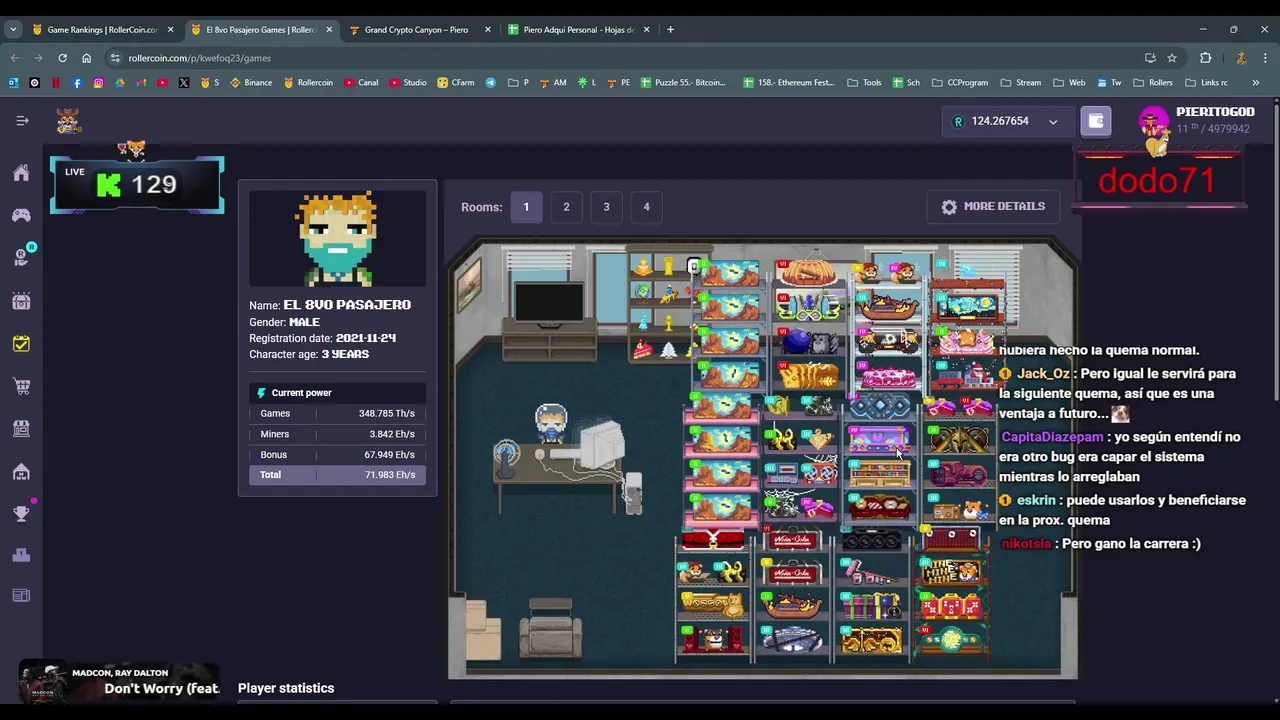1280x720 pixels.
Task: Open the Netflix bookmark icon
Action: (56, 83)
